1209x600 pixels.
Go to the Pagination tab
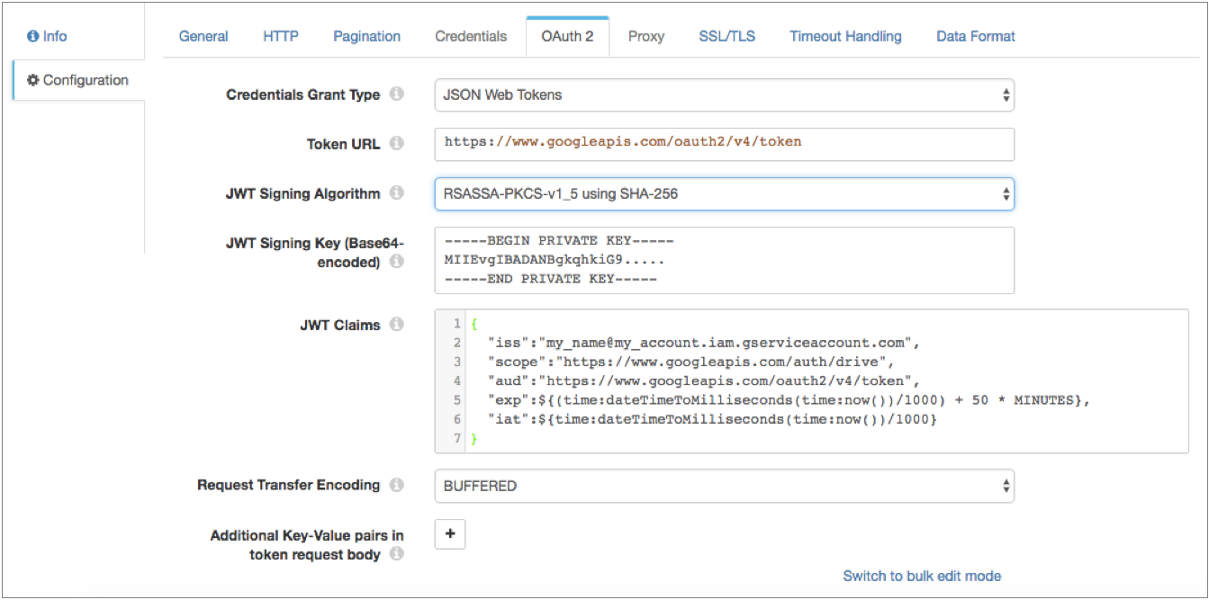pos(367,36)
